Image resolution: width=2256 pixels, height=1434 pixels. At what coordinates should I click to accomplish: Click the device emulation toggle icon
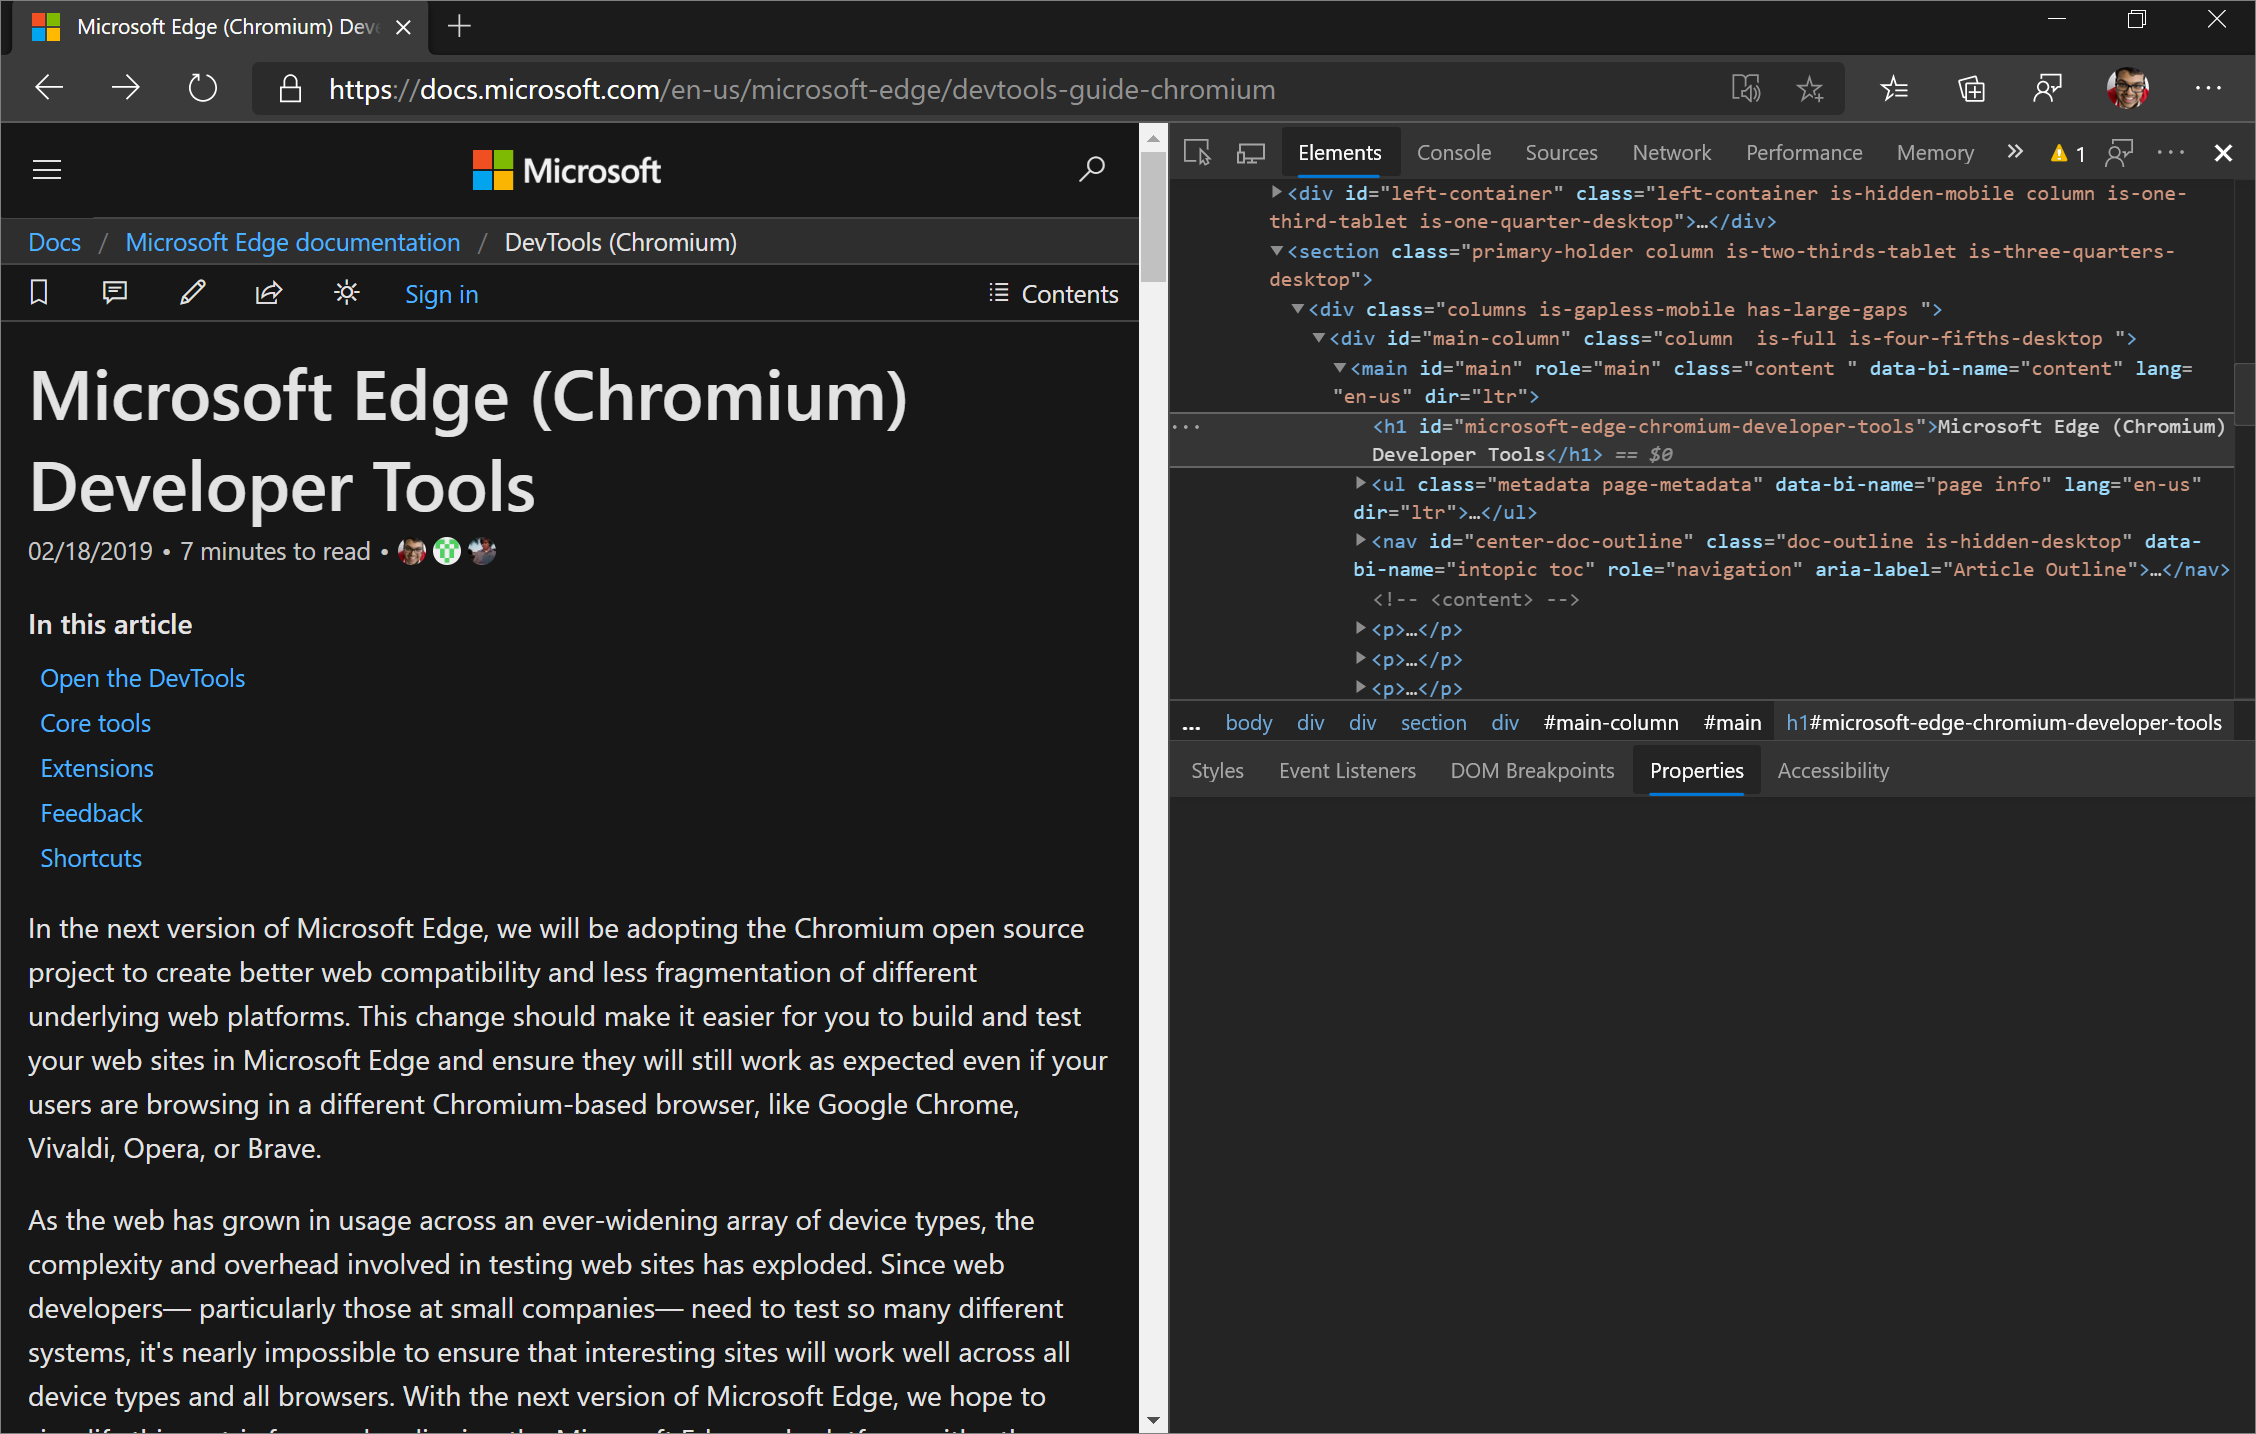(1253, 153)
